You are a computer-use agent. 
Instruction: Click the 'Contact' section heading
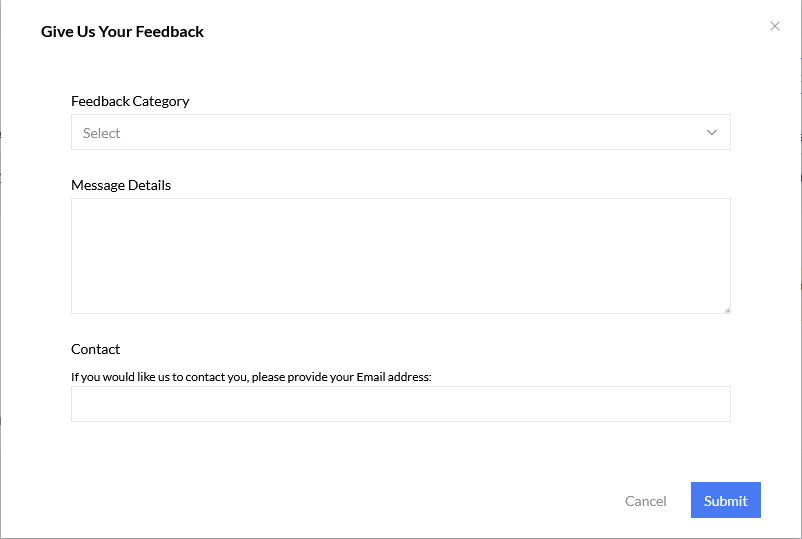95,349
